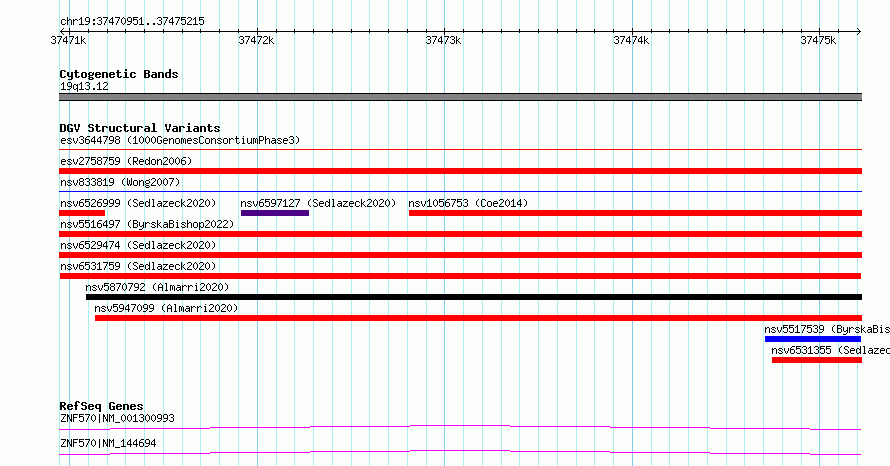Screen dimensions: 890x466
Task: Click the nsv833819 (Wong2007) label
Action: 120,182
